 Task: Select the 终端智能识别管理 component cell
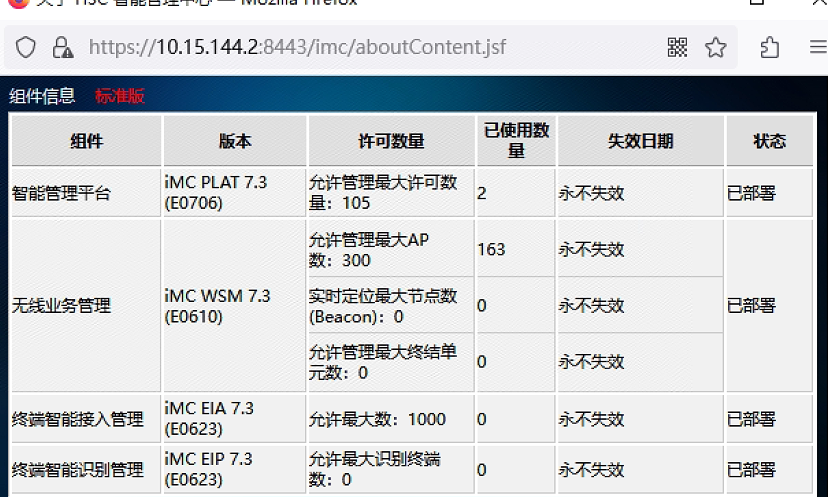pos(86,469)
